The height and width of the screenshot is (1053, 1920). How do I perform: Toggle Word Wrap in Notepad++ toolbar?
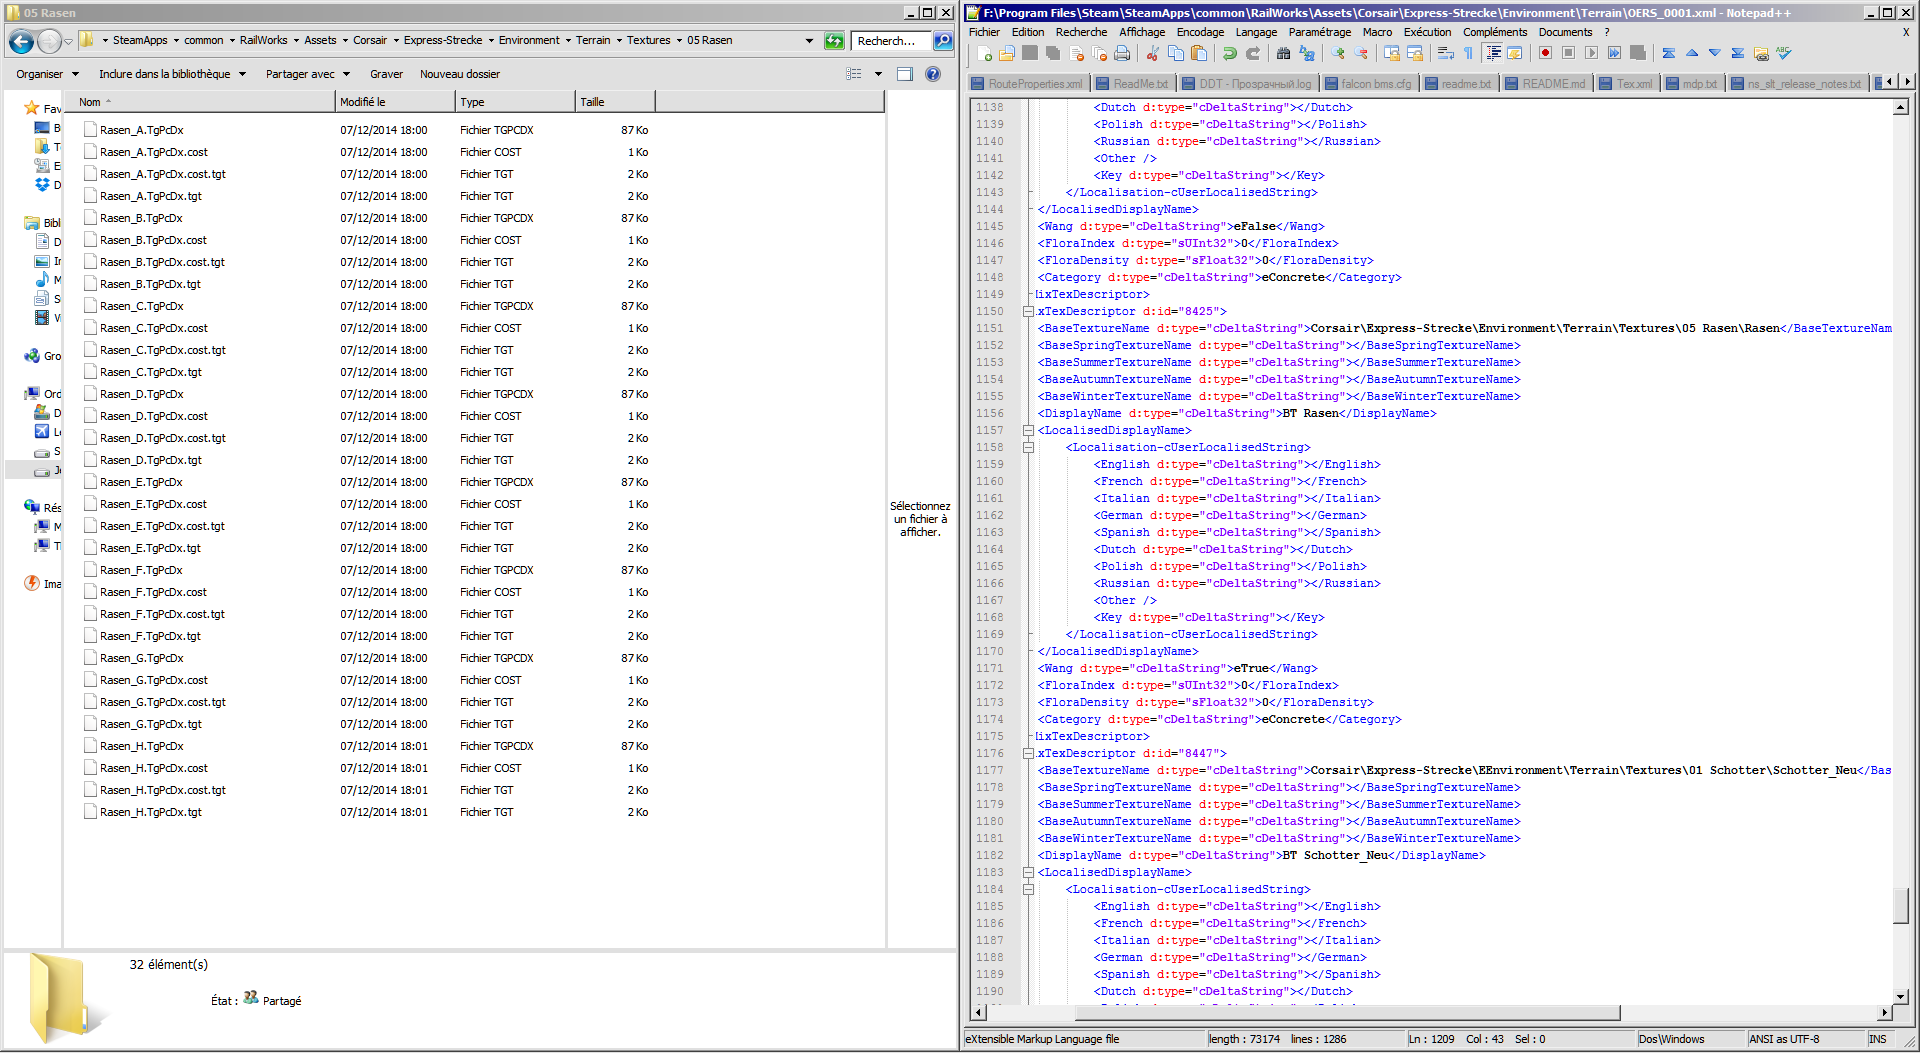[1446, 54]
